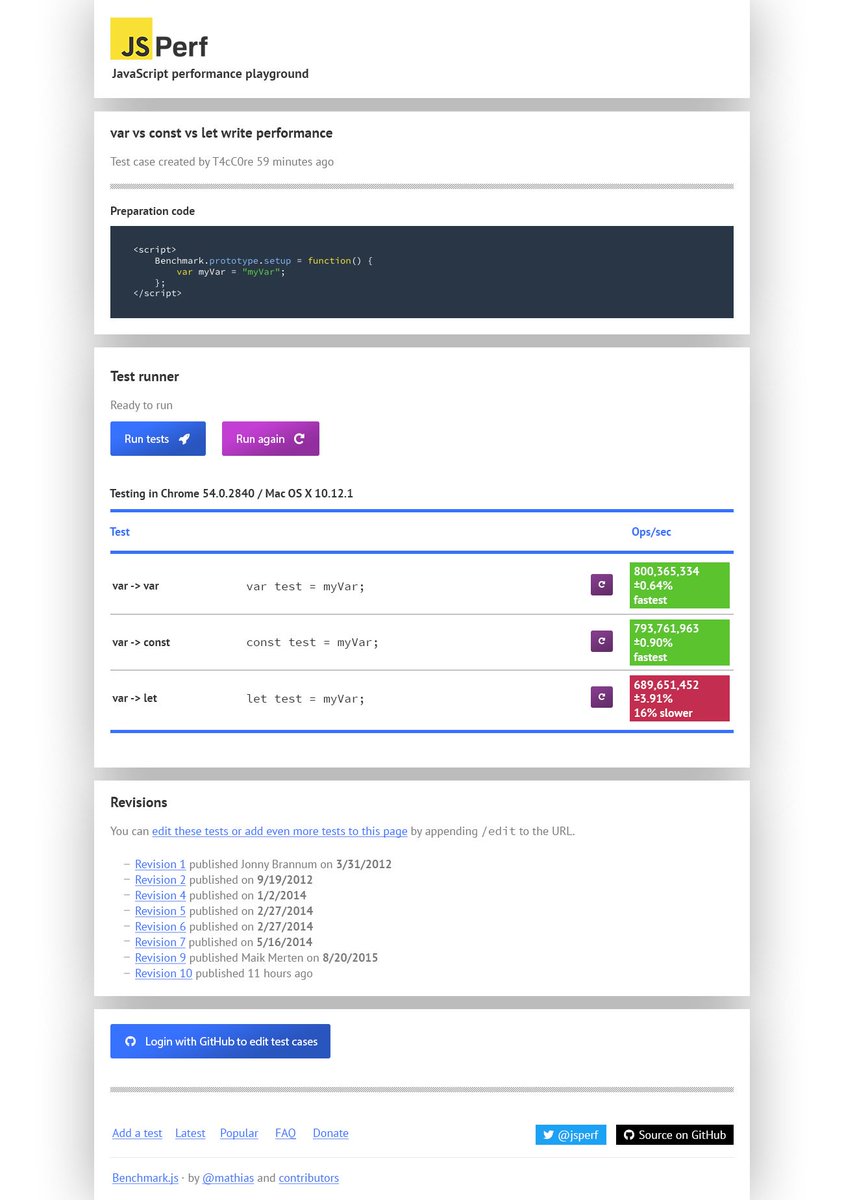844x1200 pixels.
Task: Start the benchmark with Run tests
Action: pos(158,439)
